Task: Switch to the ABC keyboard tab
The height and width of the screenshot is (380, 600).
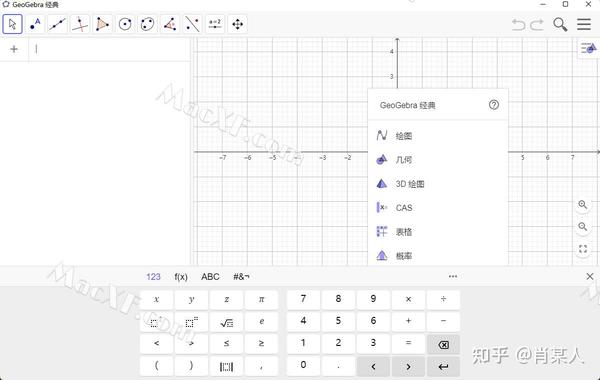Action: point(210,277)
